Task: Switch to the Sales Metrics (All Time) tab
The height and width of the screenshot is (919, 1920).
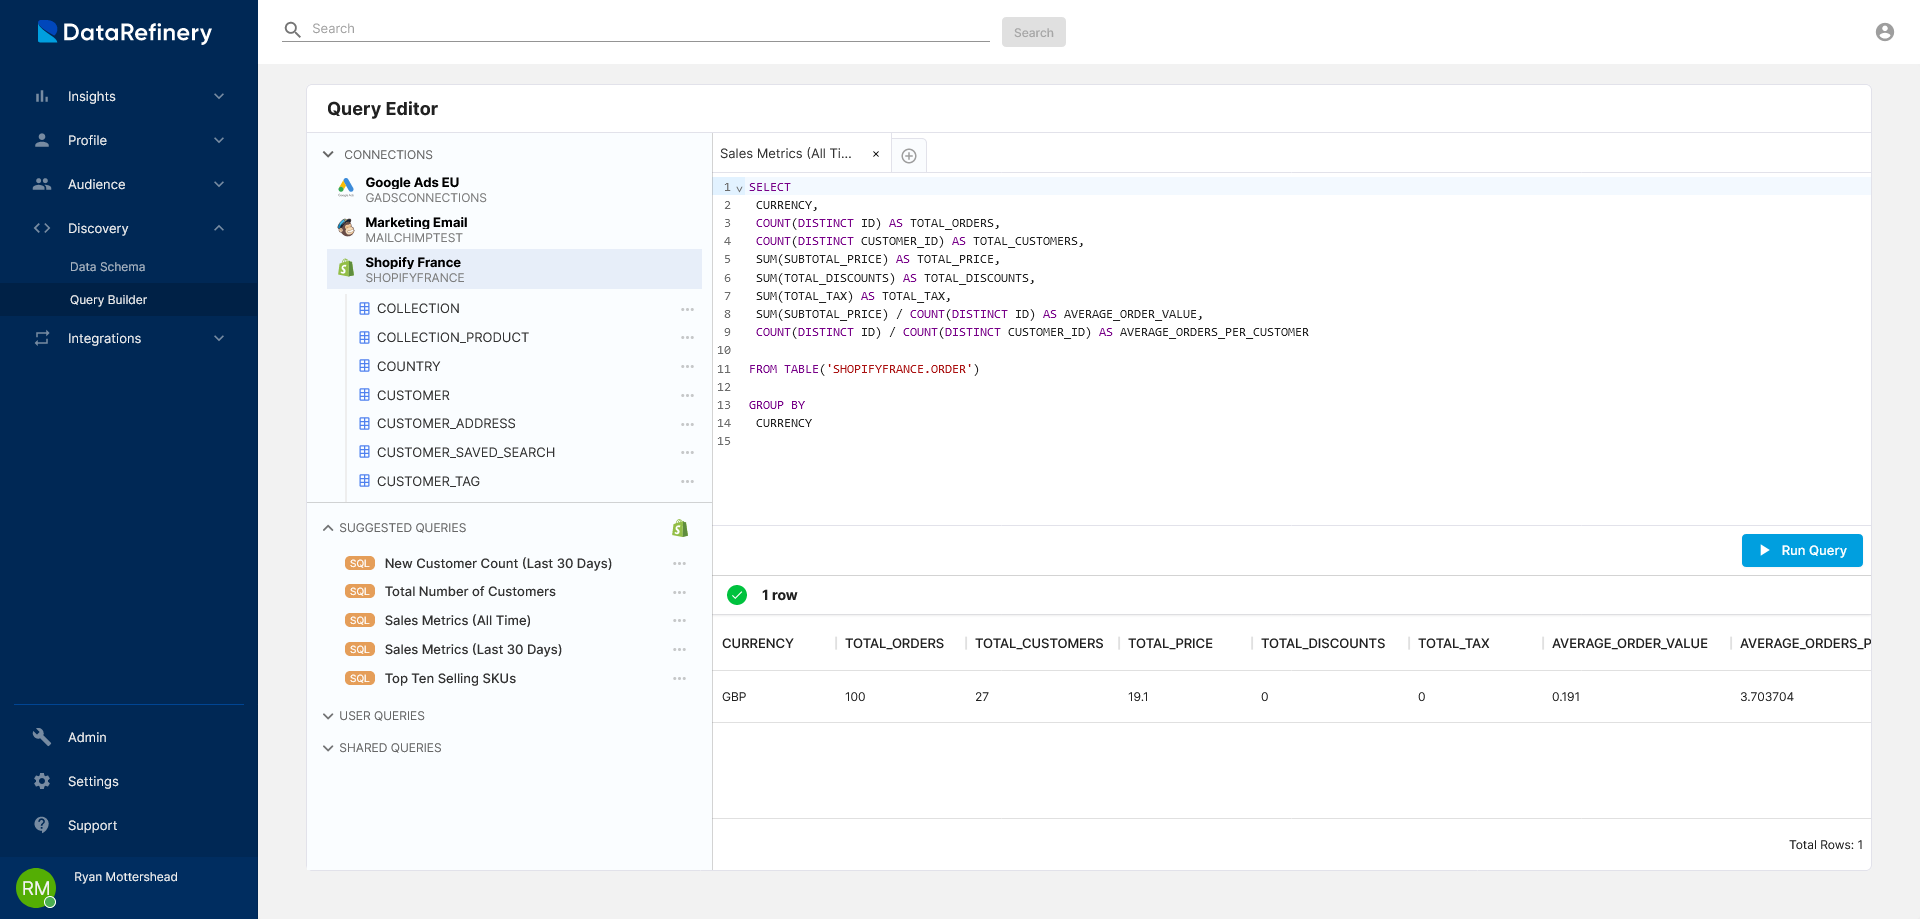Action: pos(786,153)
